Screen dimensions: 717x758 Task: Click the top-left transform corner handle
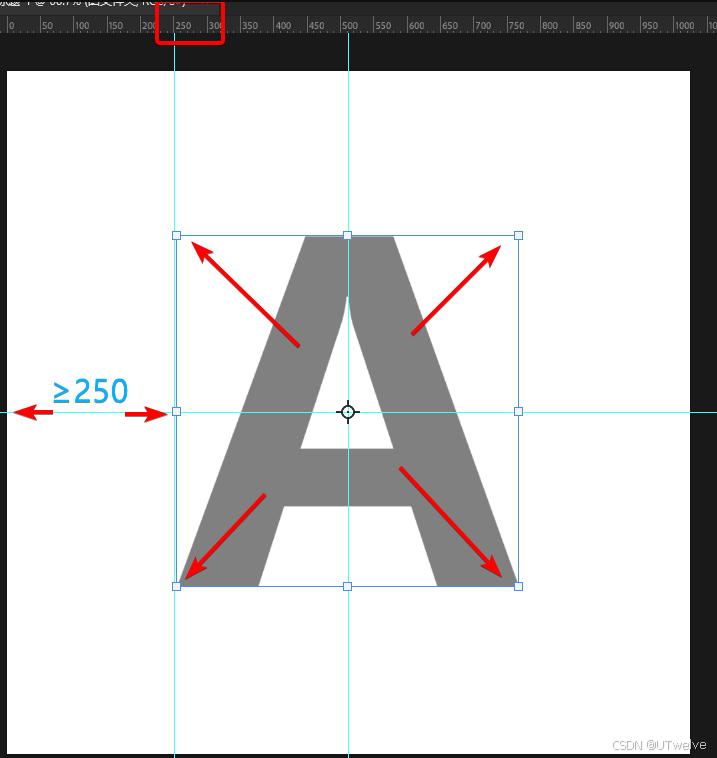click(176, 235)
